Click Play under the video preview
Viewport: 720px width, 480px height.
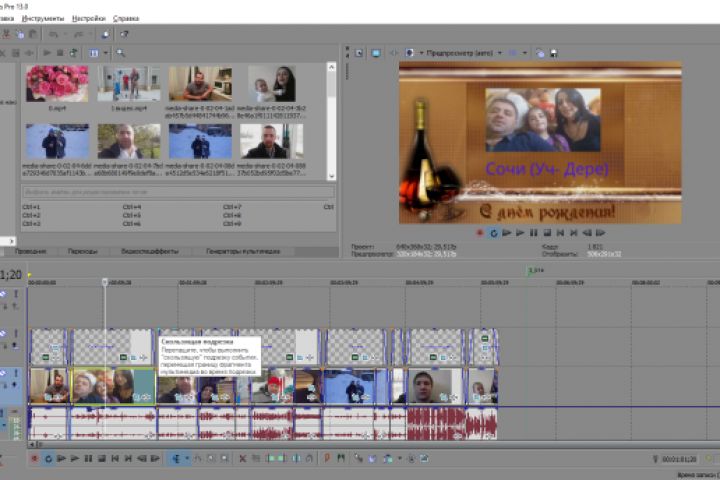(x=520, y=233)
